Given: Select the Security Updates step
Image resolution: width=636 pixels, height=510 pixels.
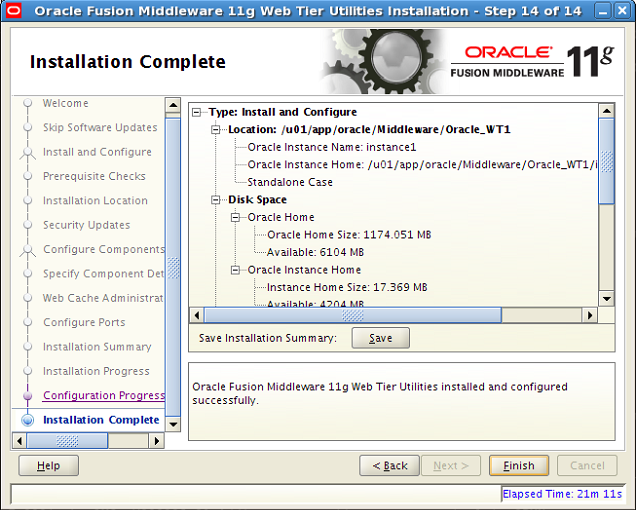Looking at the screenshot, I should pos(87,225).
